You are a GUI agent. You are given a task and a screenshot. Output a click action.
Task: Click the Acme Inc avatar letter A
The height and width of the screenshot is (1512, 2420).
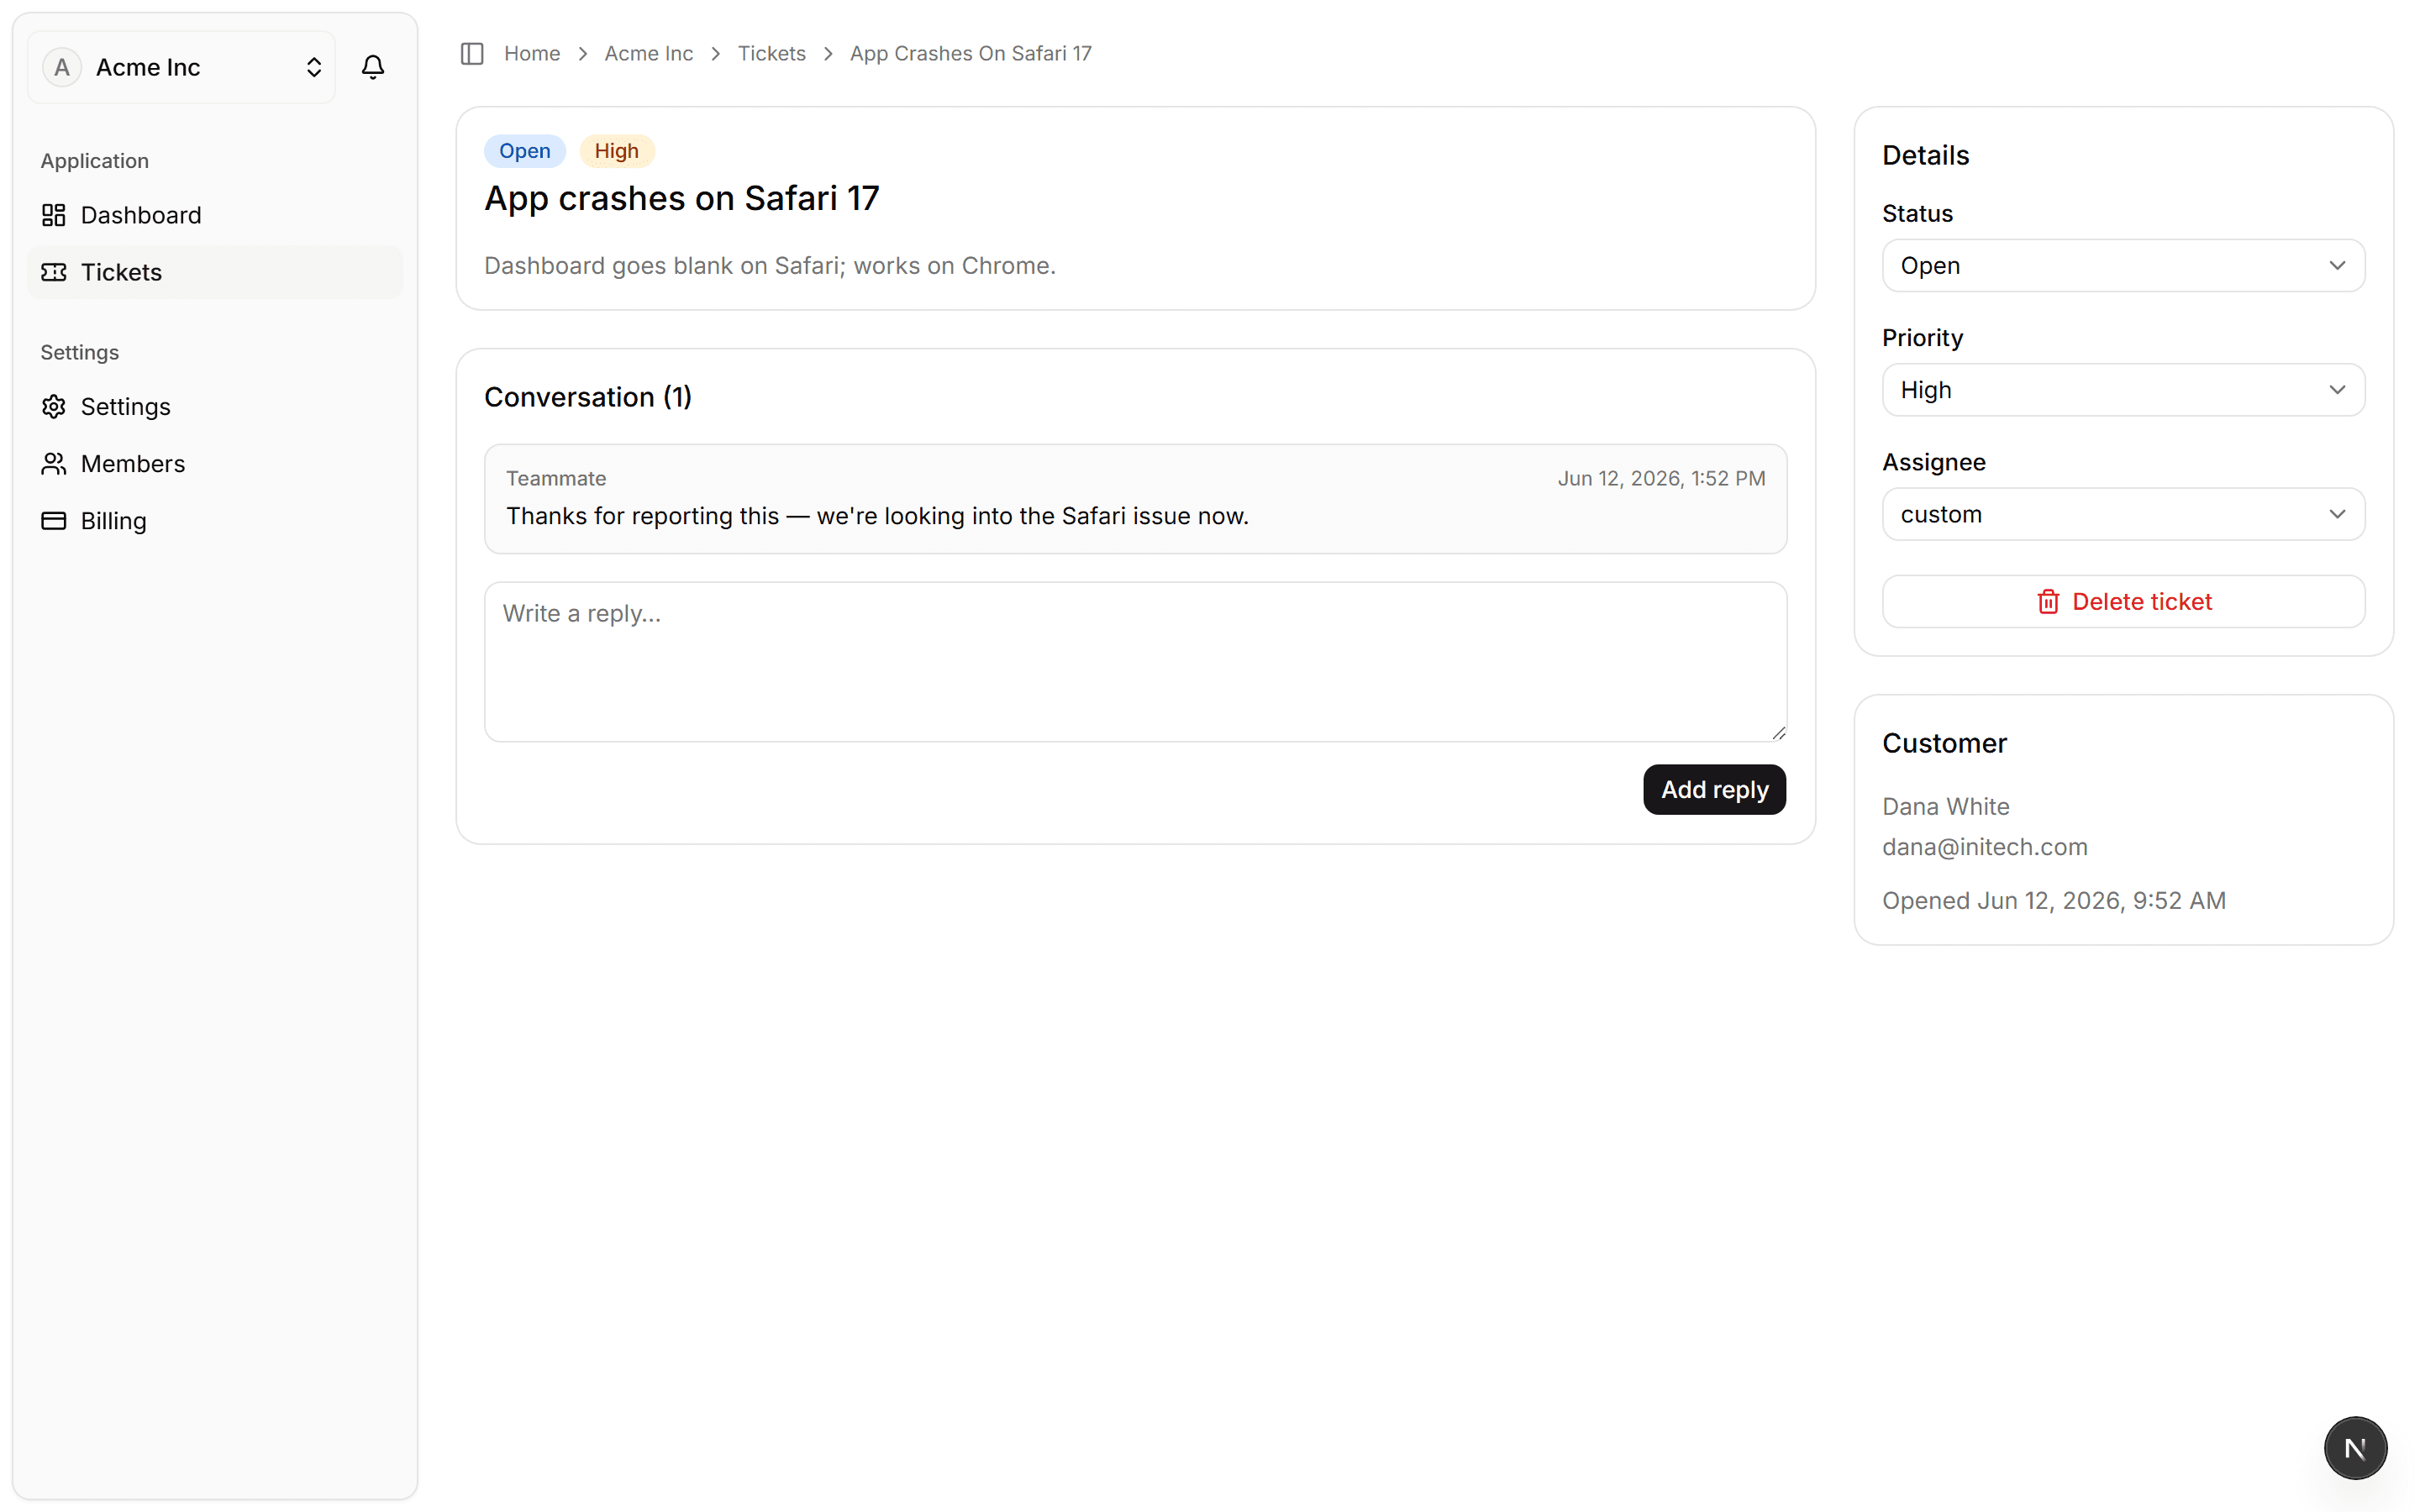tap(62, 67)
